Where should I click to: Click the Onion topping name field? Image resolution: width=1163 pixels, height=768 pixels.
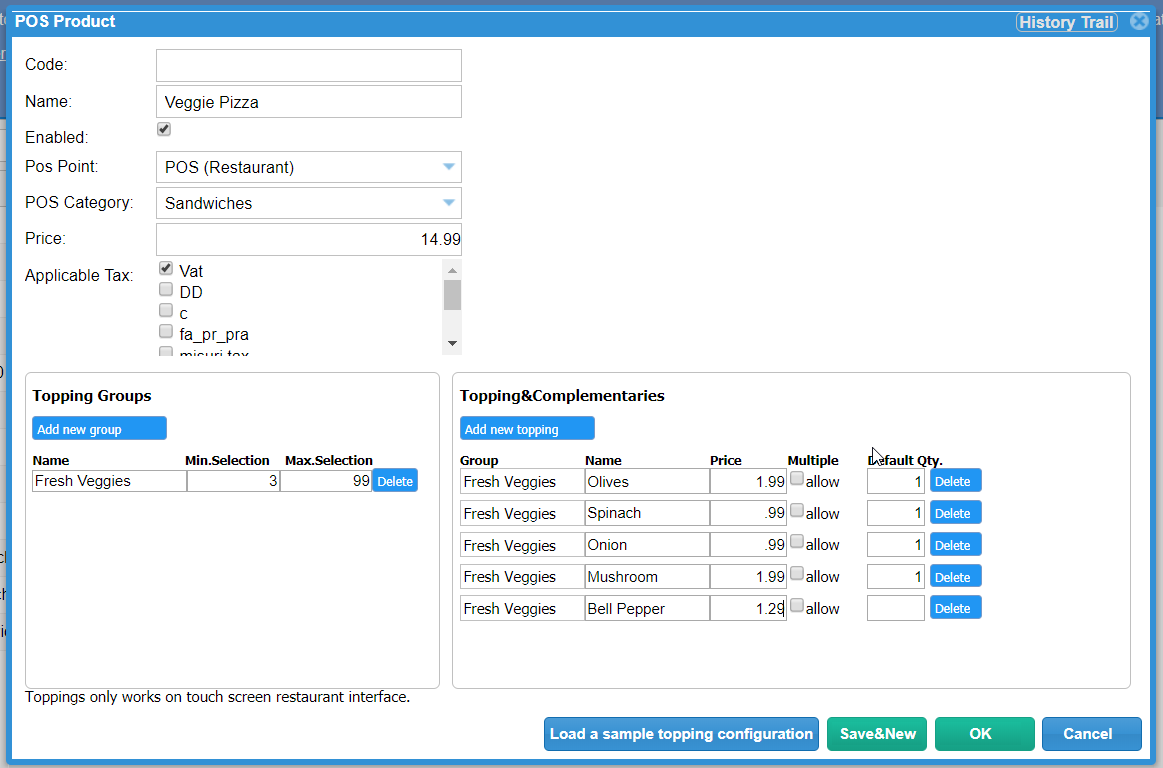(x=647, y=545)
